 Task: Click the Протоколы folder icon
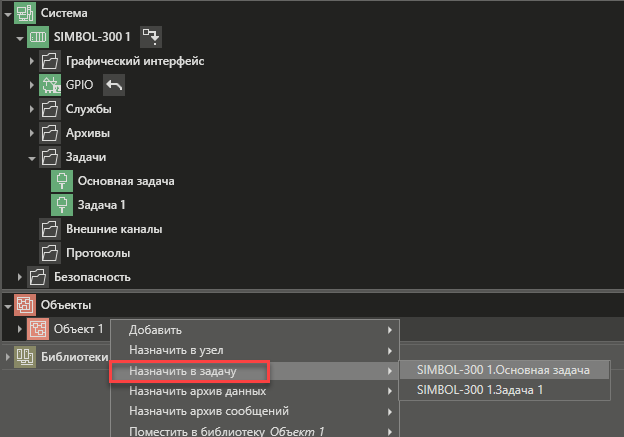(50, 253)
